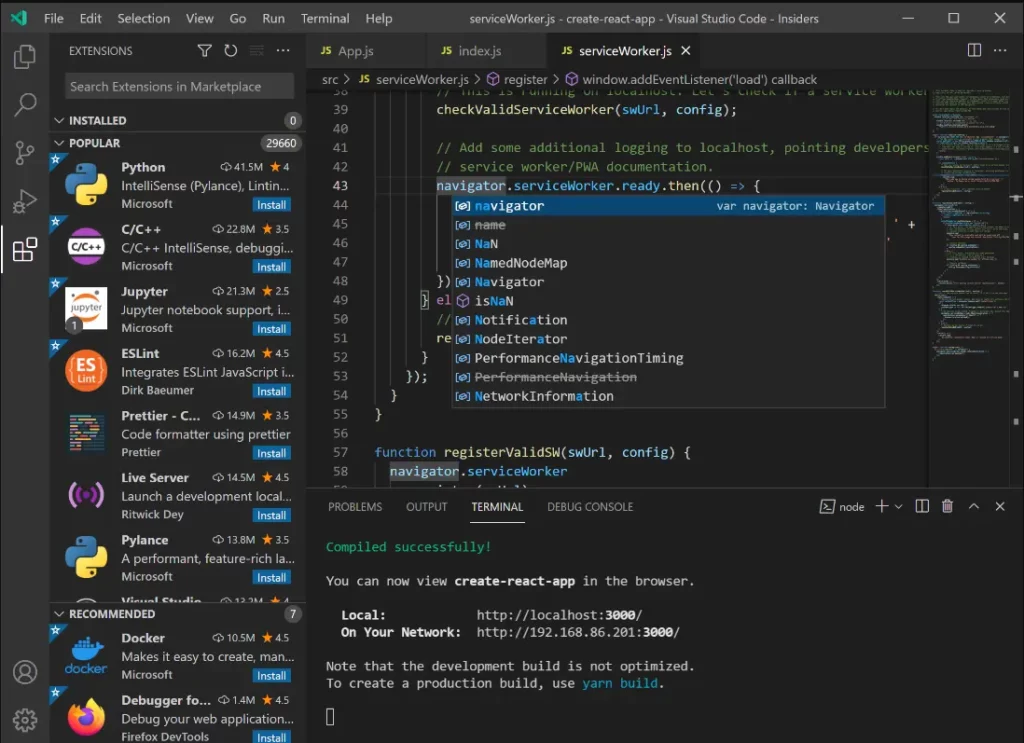Open the Manage gear icon
Screen dimensions: 1024x743
coord(25,717)
